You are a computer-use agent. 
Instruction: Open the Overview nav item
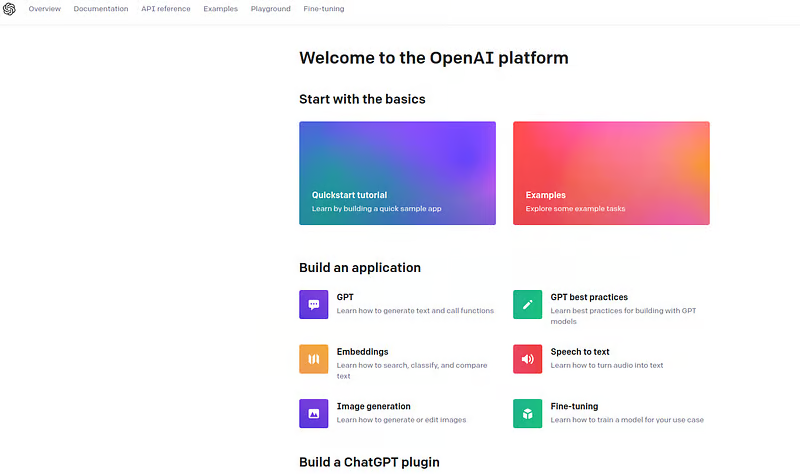point(45,9)
